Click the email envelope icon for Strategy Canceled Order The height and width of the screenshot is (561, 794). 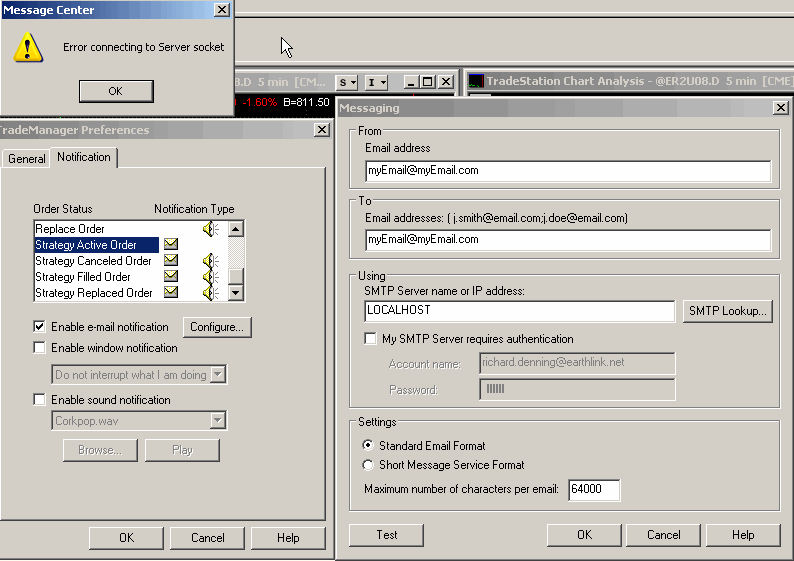(x=171, y=260)
